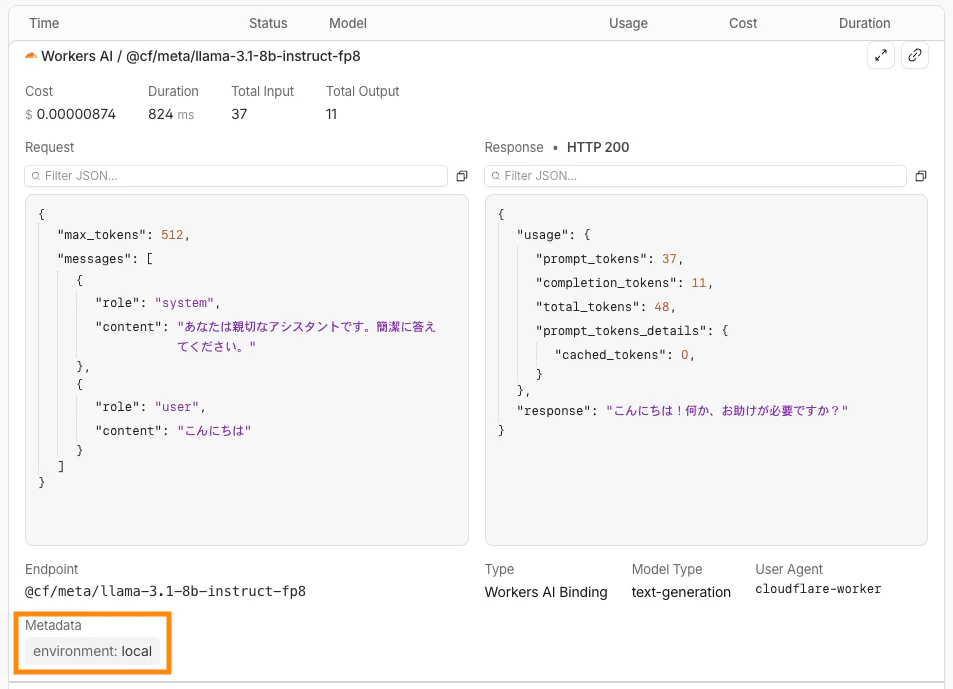953x689 pixels.
Task: Click the system content Japanese string
Action: click(x=306, y=337)
